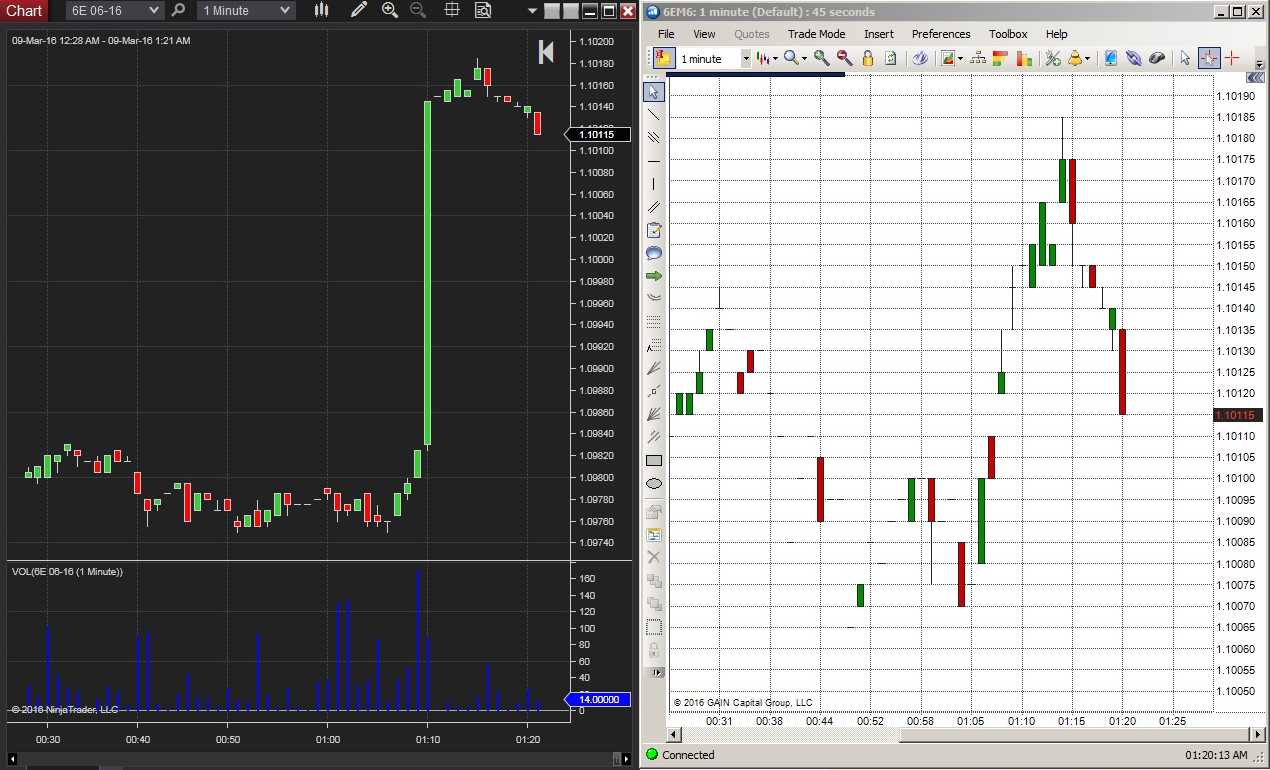Toggle the highlighted crosshair cursor mode
1270x770 pixels.
point(1208,59)
